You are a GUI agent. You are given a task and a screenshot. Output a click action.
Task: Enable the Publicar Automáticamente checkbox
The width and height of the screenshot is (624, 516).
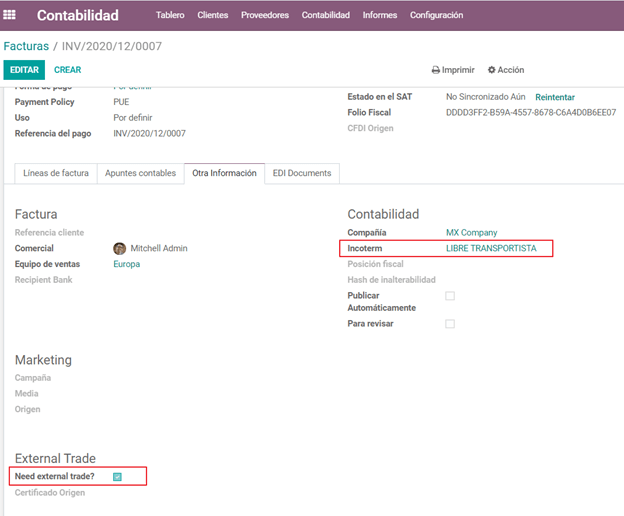[x=450, y=296]
